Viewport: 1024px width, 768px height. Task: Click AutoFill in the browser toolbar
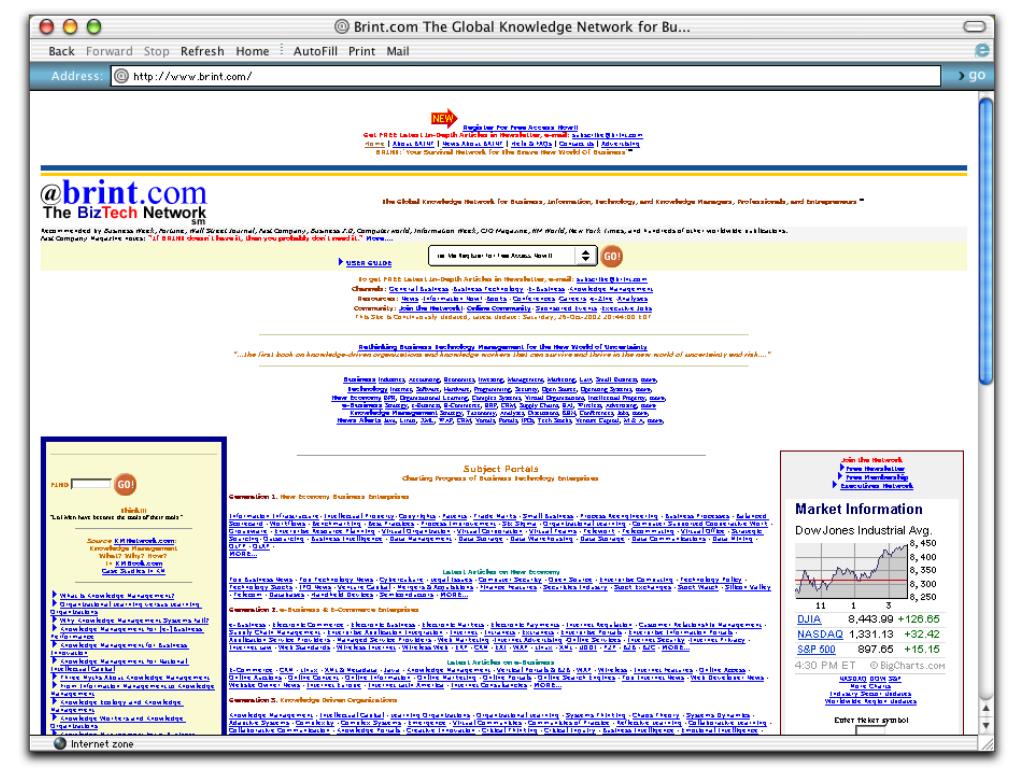(315, 51)
